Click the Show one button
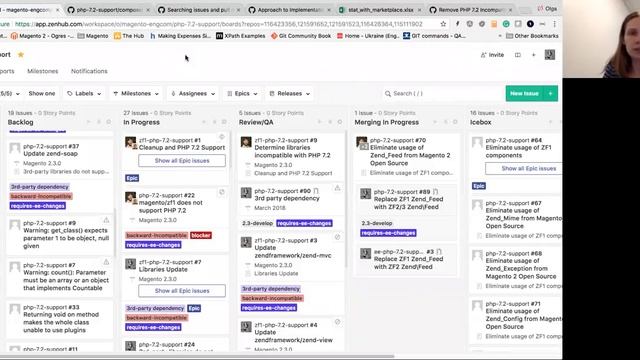640x360 pixels. point(42,93)
